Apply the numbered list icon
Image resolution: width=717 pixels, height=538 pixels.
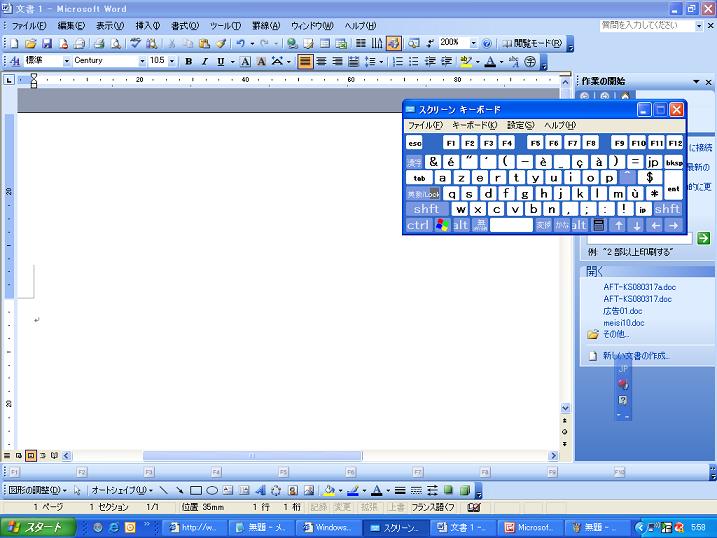(x=398, y=61)
